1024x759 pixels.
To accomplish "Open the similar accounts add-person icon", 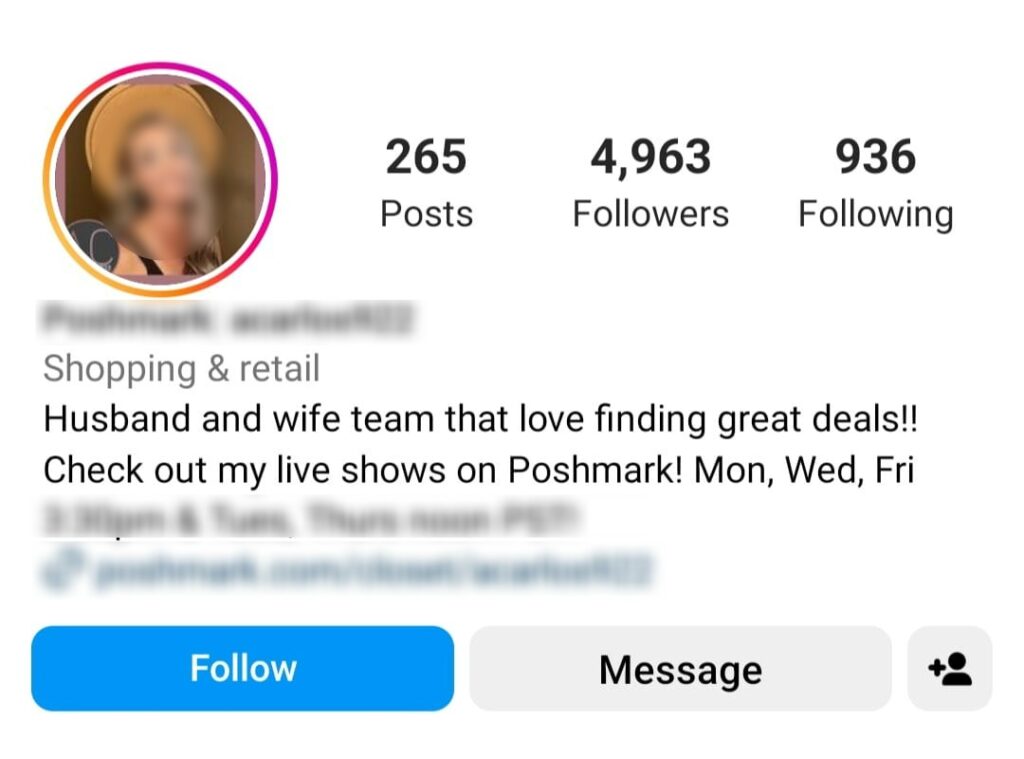I will pos(950,668).
